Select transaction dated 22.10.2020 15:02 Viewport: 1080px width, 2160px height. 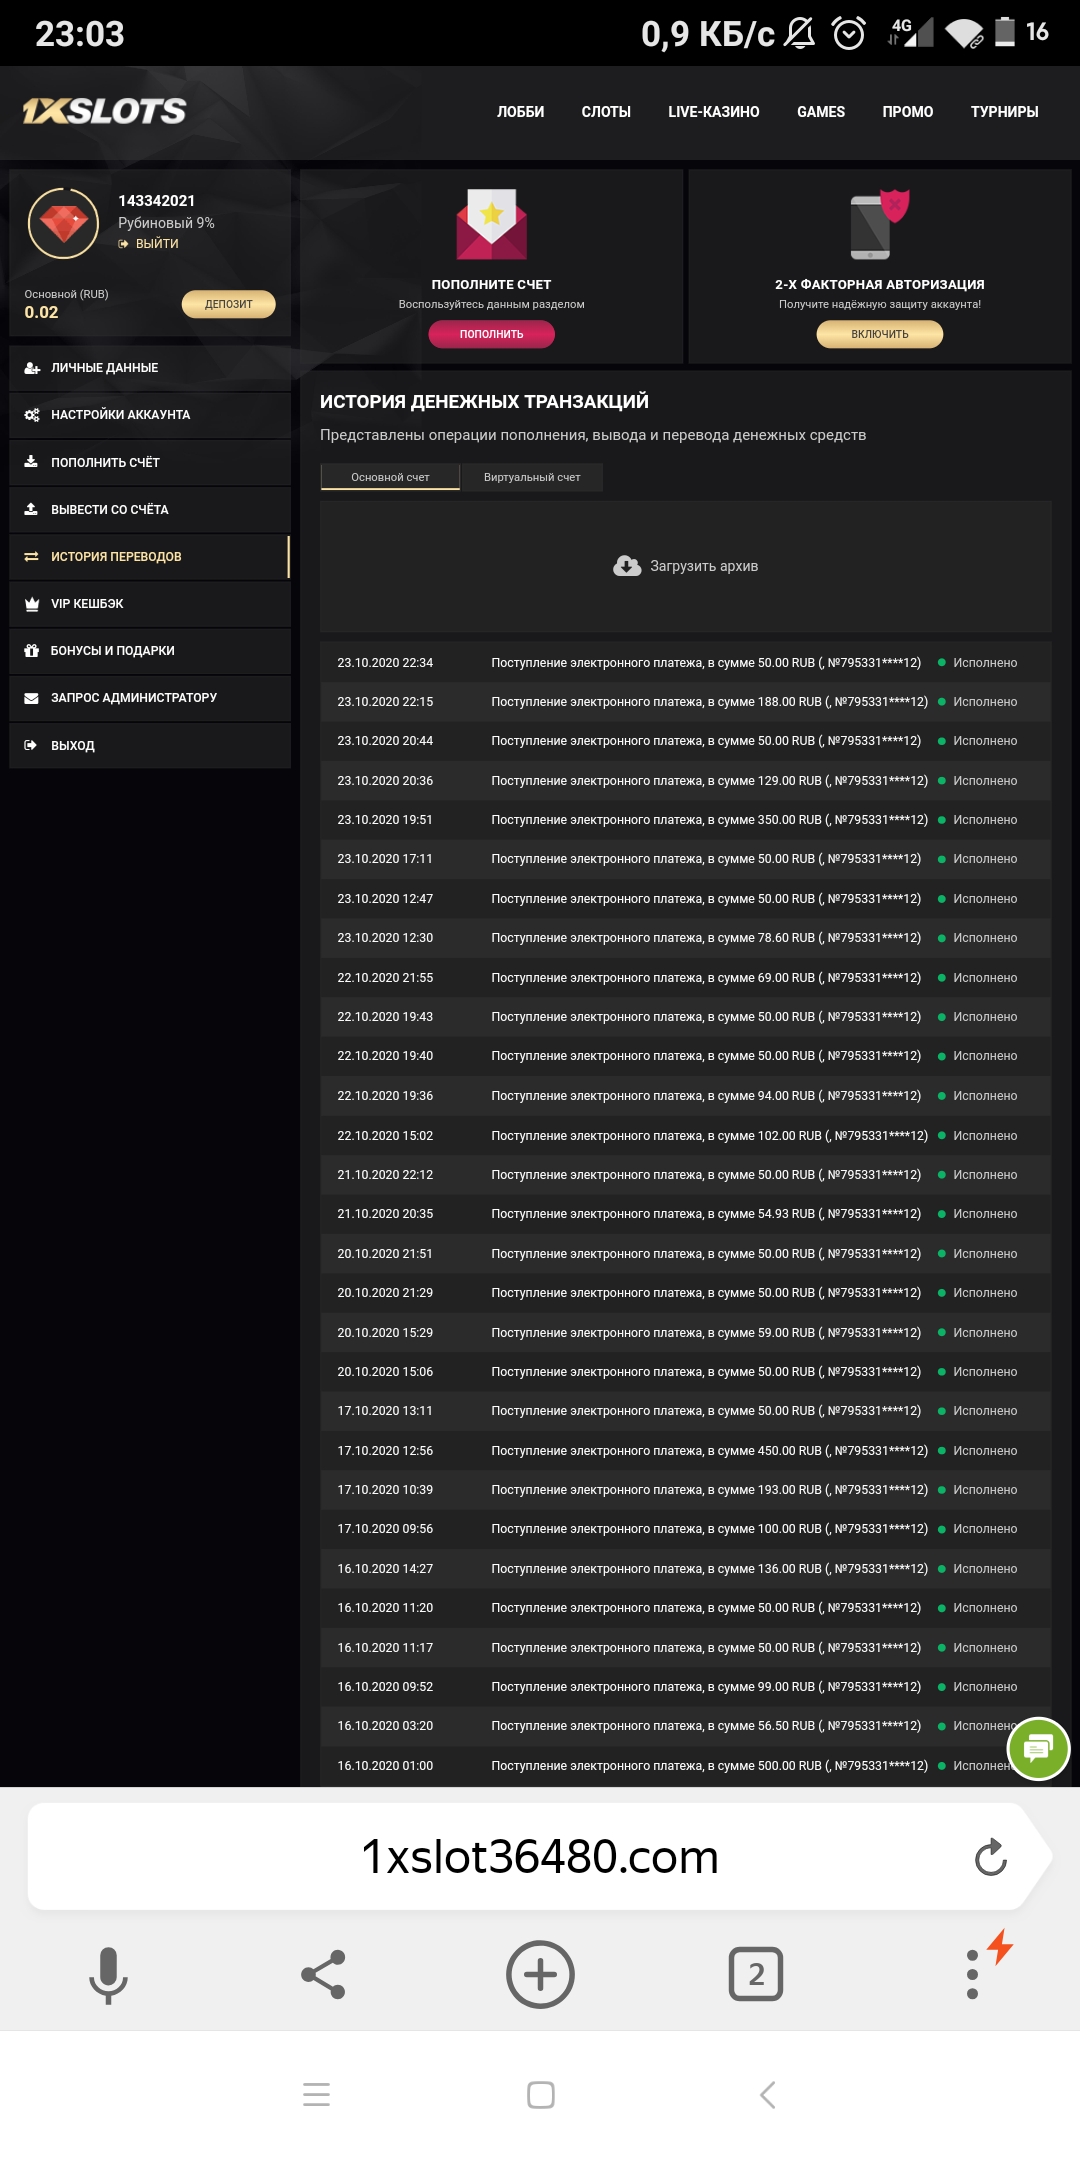(x=686, y=1136)
